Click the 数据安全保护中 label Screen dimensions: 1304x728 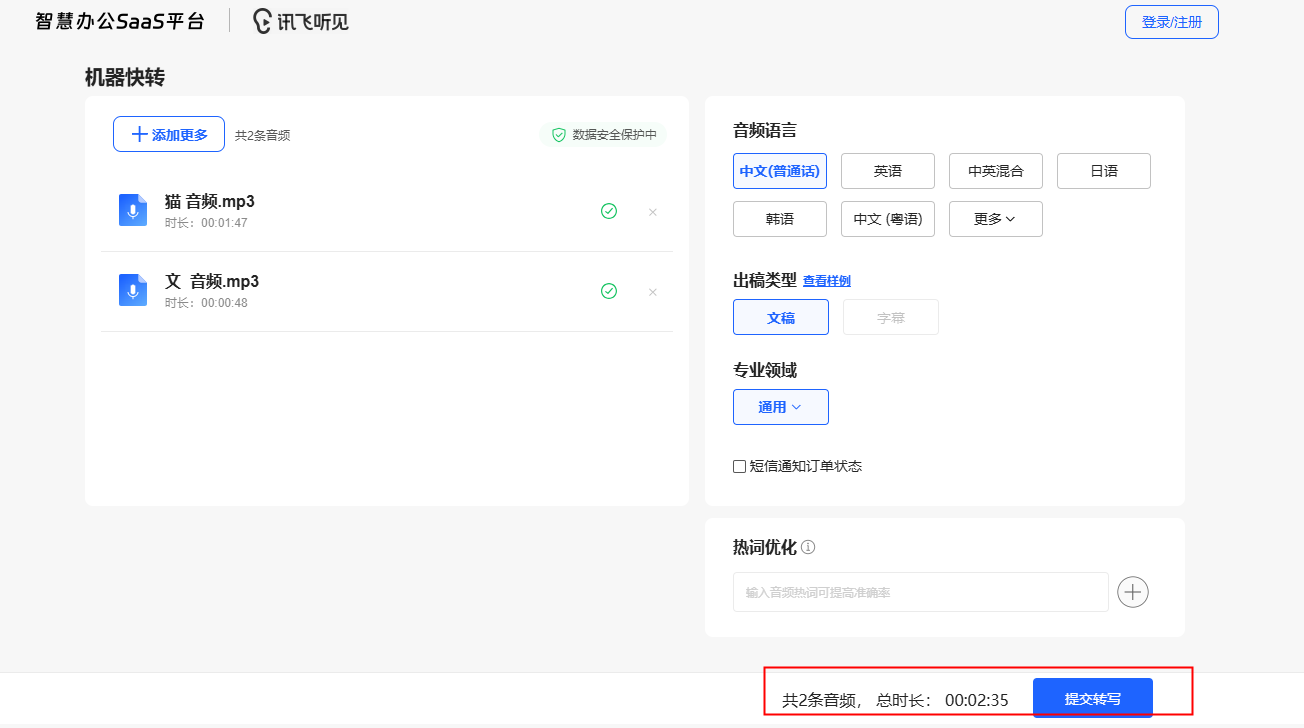click(x=615, y=135)
